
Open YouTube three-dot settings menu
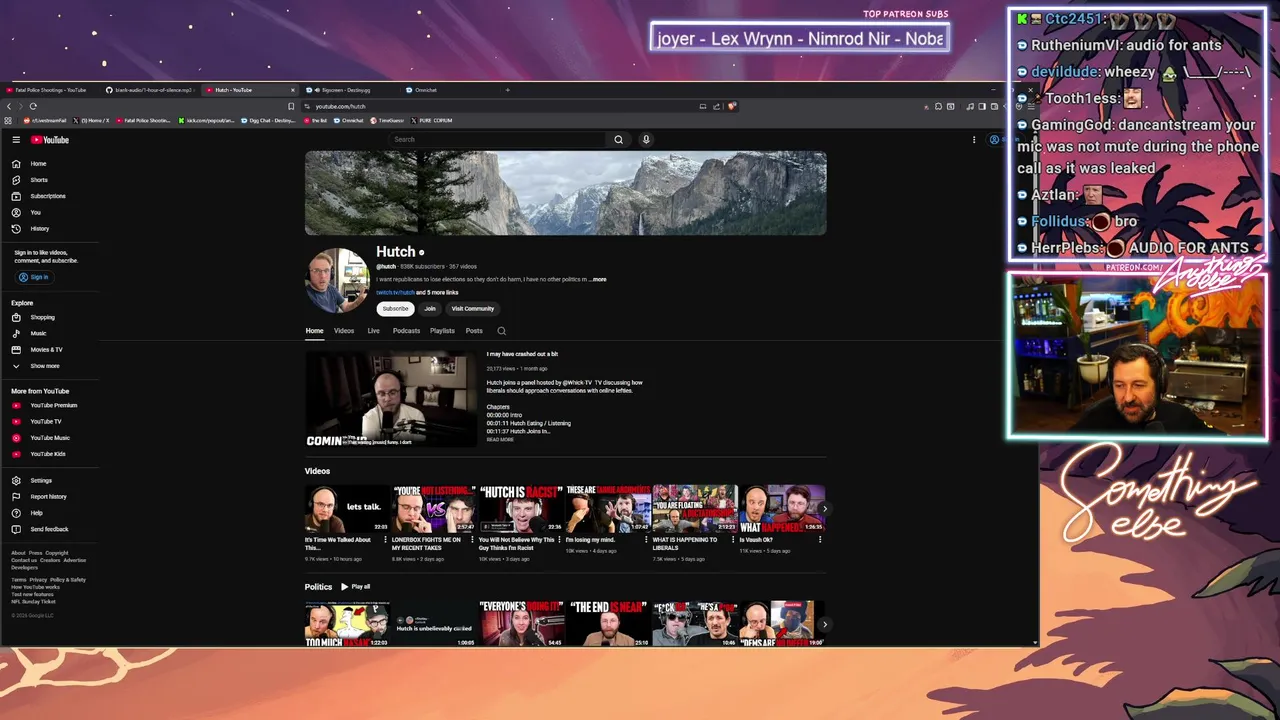974,140
